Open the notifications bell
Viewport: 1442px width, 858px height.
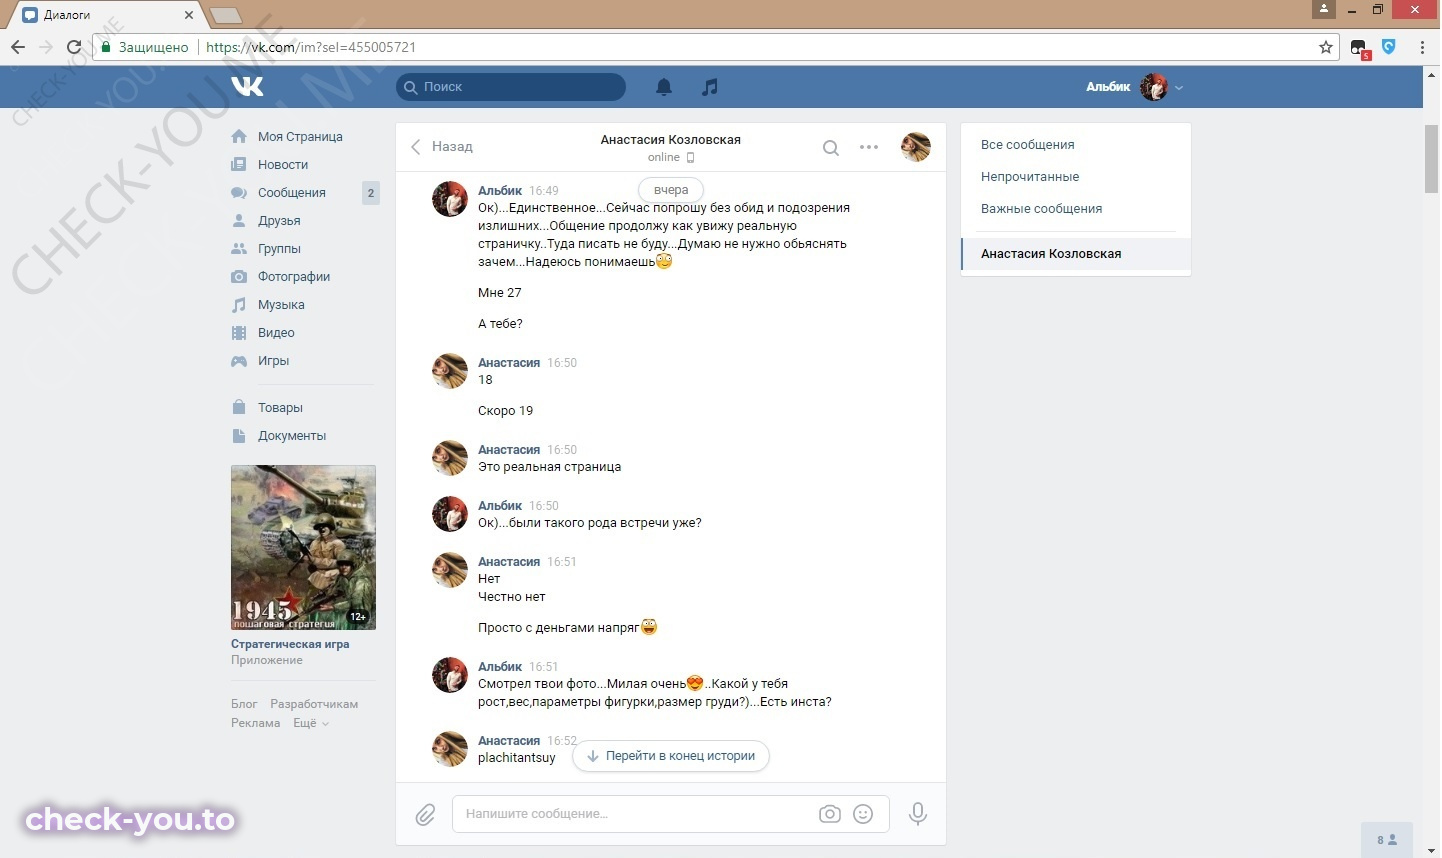[x=664, y=87]
